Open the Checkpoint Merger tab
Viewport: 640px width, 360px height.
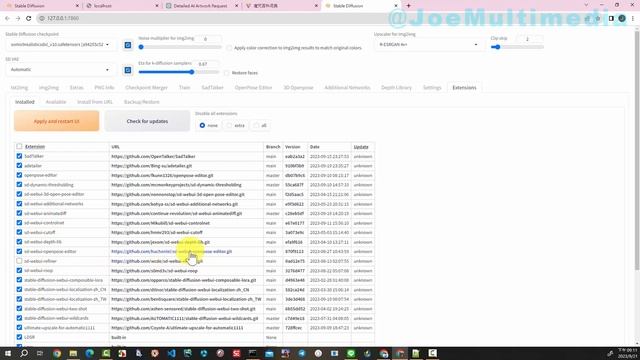point(146,88)
